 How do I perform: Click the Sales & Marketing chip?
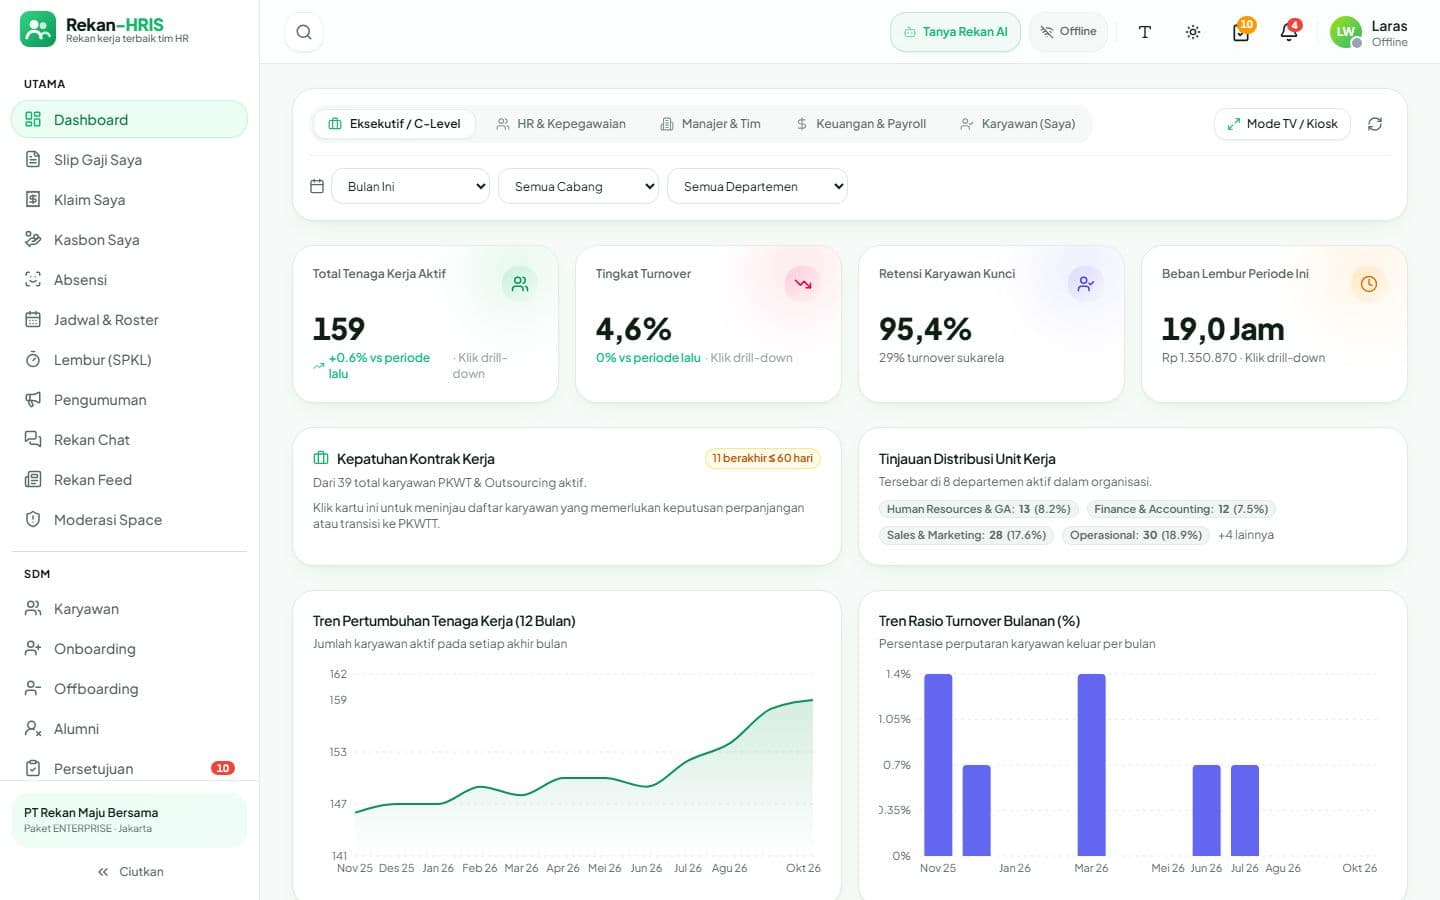tap(966, 535)
